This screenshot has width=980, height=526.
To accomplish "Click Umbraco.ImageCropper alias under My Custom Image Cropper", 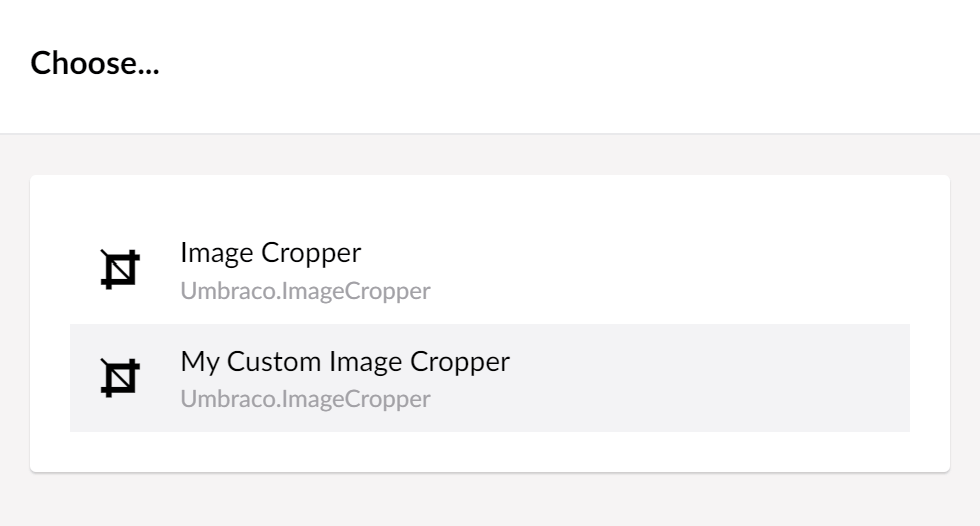I will pos(305,399).
